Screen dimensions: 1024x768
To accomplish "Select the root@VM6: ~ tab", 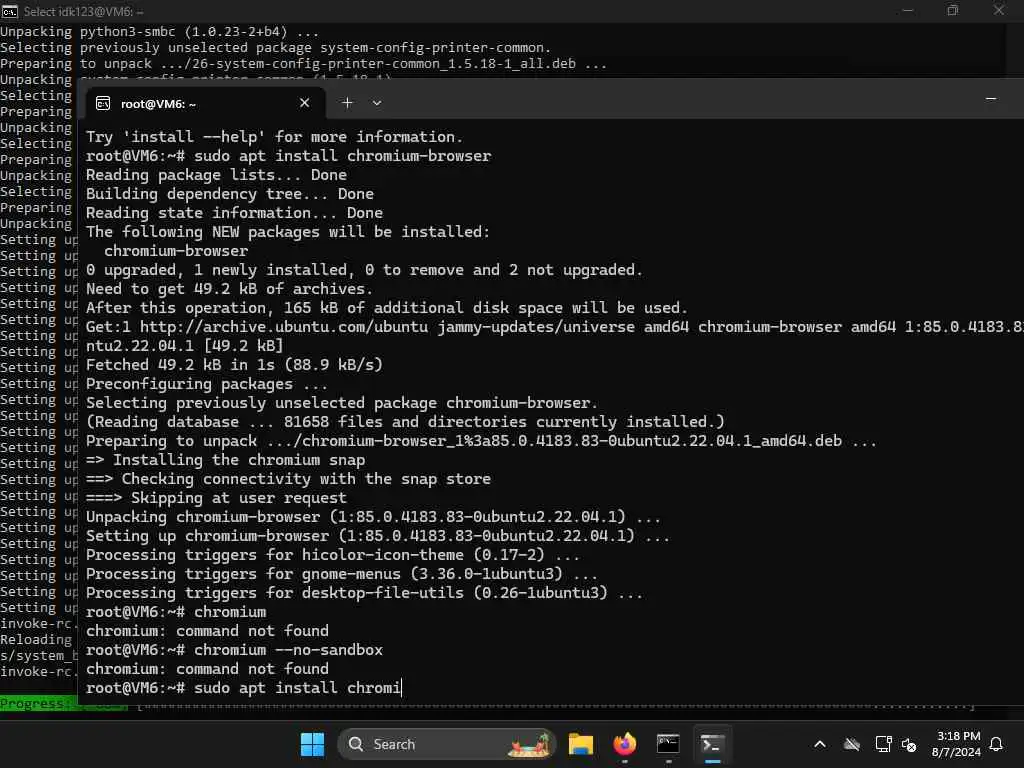I will click(x=206, y=103).
